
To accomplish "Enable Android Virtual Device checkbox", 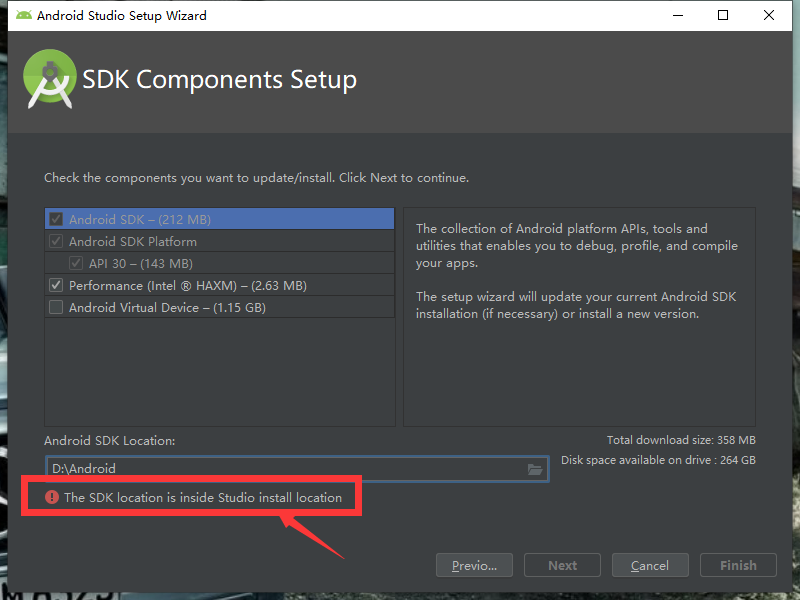I will (x=56, y=307).
